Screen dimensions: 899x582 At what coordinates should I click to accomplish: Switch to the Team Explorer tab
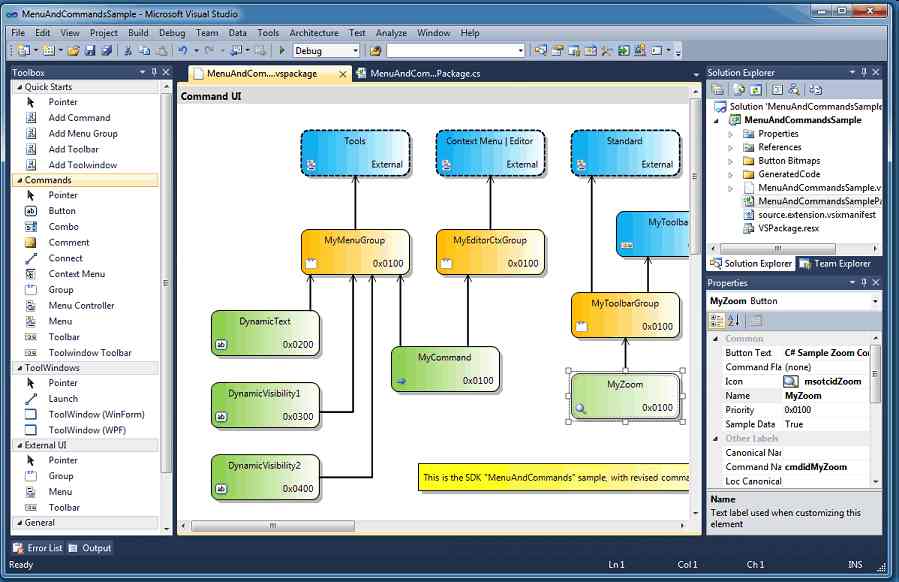point(836,264)
